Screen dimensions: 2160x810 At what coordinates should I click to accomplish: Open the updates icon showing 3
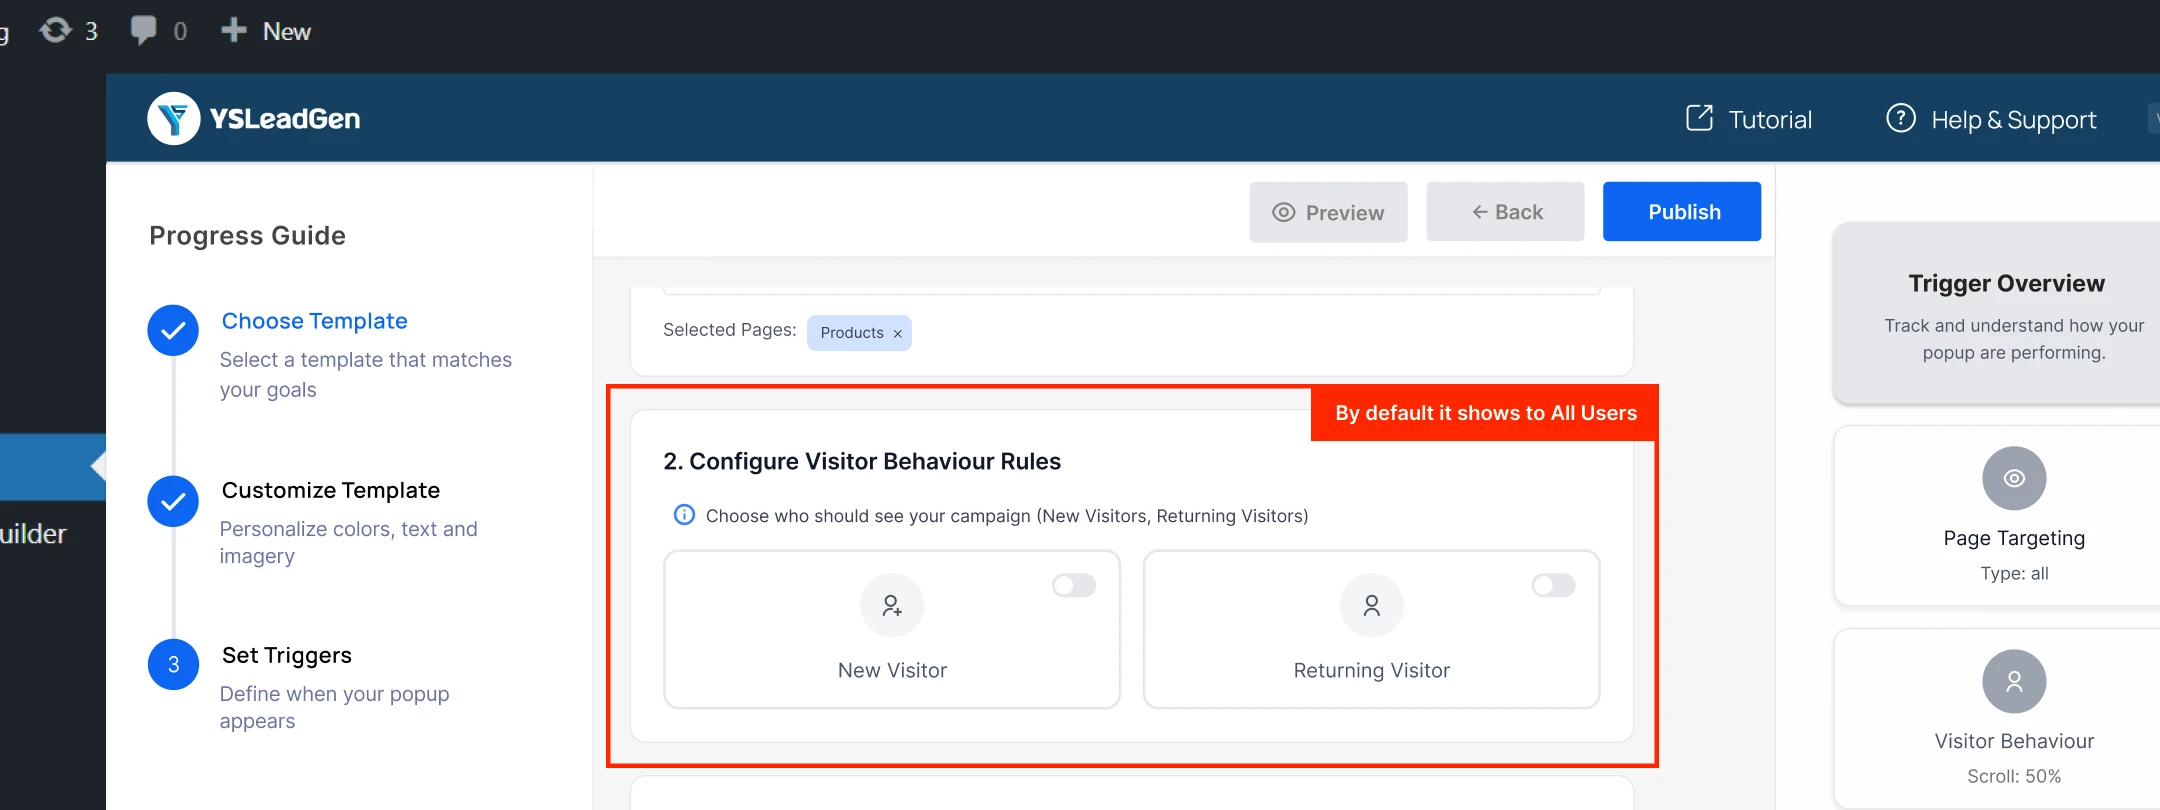pyautogui.click(x=56, y=30)
